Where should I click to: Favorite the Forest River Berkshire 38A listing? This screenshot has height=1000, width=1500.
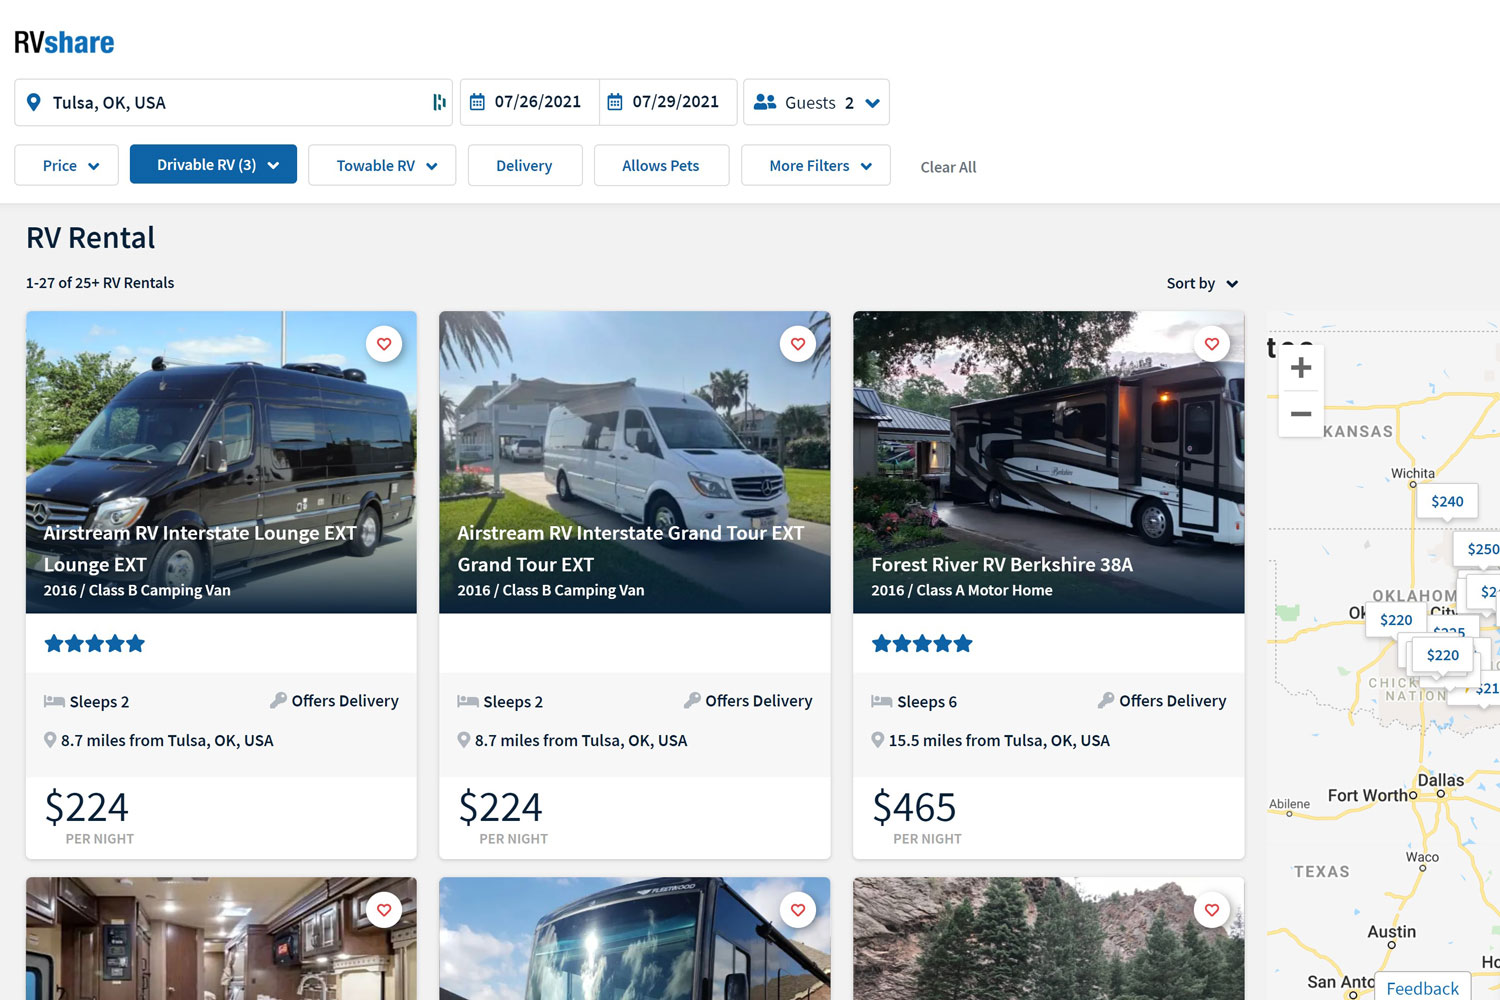pyautogui.click(x=1212, y=344)
